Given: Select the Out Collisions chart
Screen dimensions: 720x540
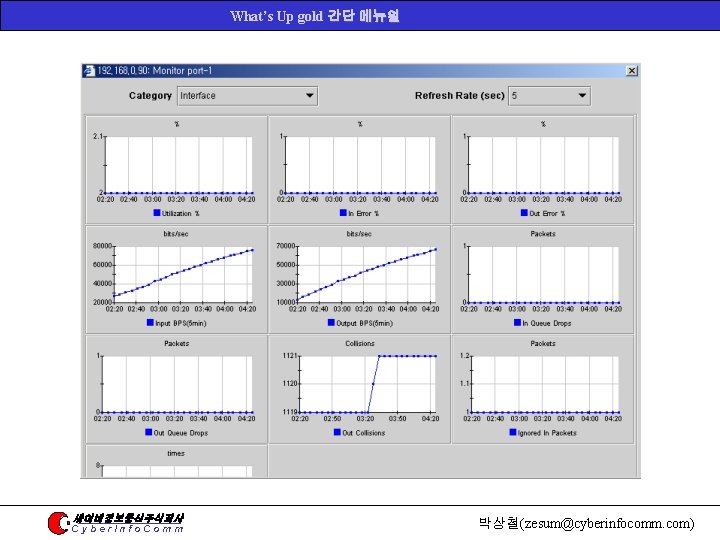Looking at the screenshot, I should (360, 389).
